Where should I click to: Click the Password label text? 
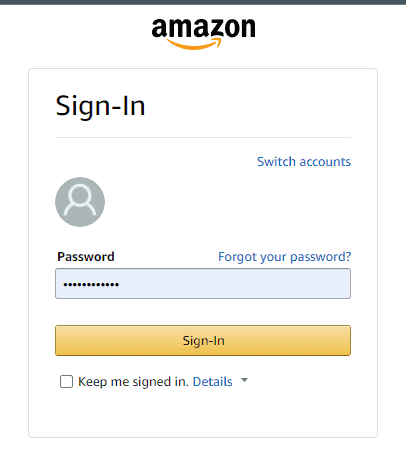[86, 257]
